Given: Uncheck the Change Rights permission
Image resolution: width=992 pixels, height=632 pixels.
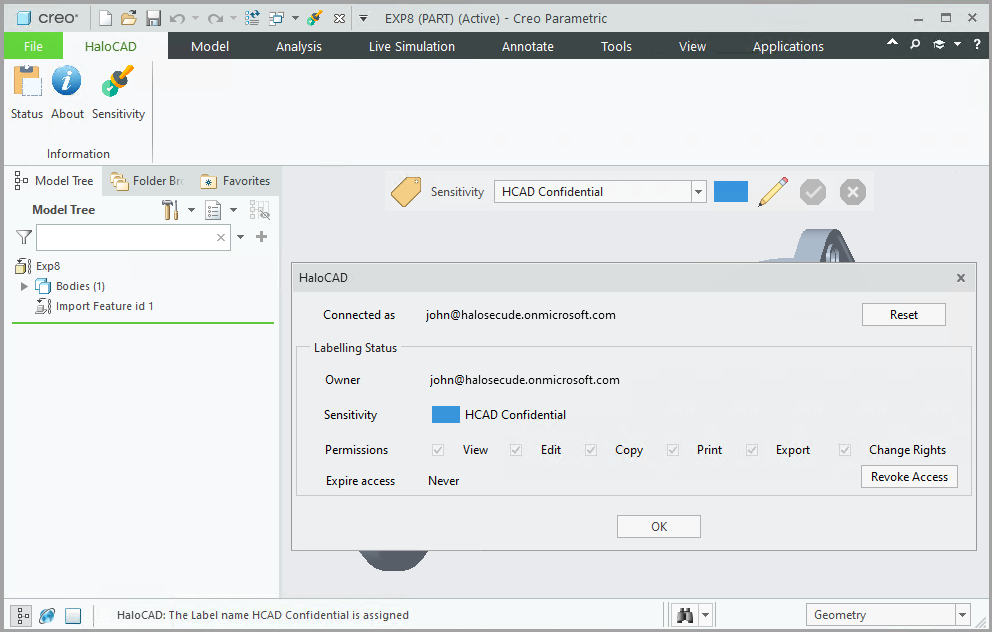Looking at the screenshot, I should pos(844,450).
